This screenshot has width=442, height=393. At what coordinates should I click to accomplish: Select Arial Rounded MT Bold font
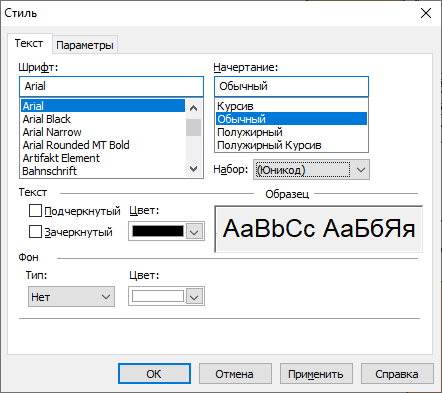[103, 145]
